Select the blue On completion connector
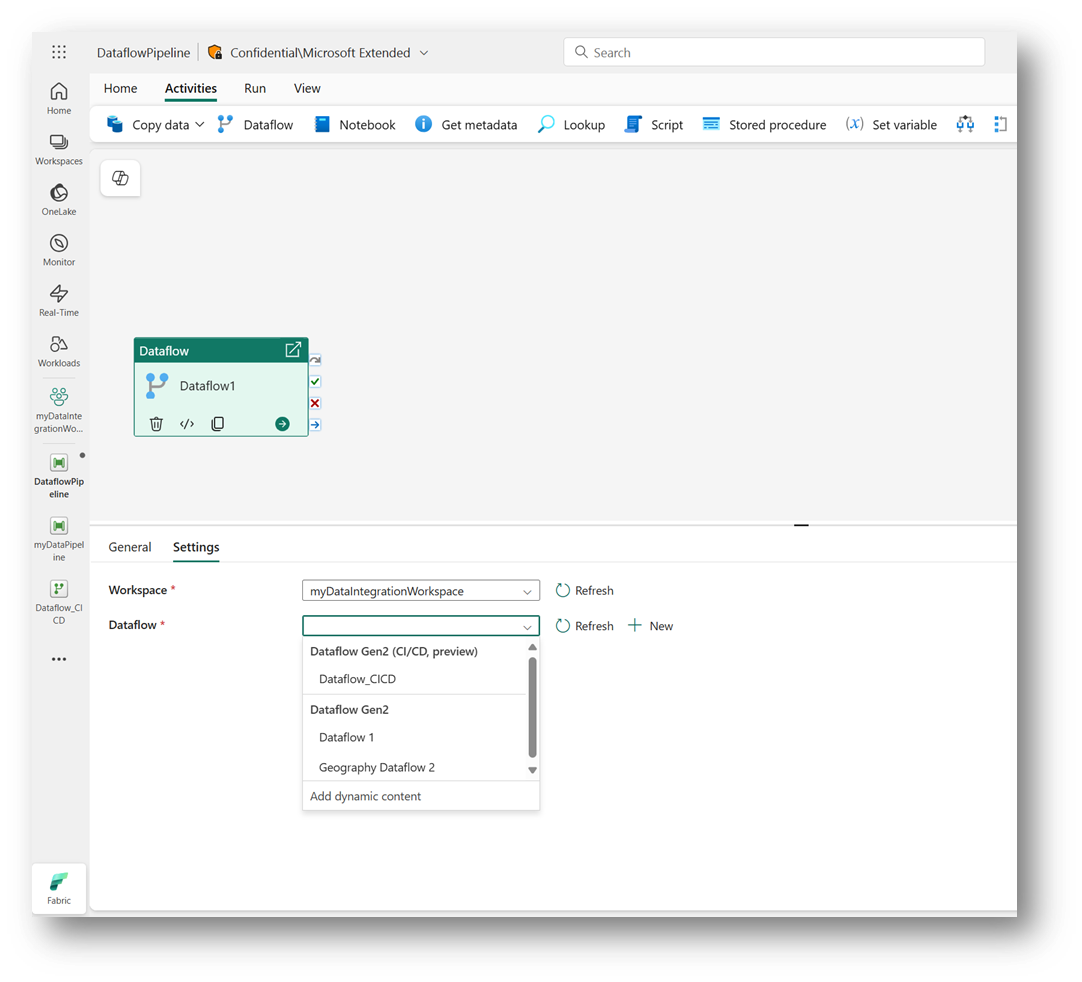This screenshot has width=1082, height=982. click(x=315, y=424)
